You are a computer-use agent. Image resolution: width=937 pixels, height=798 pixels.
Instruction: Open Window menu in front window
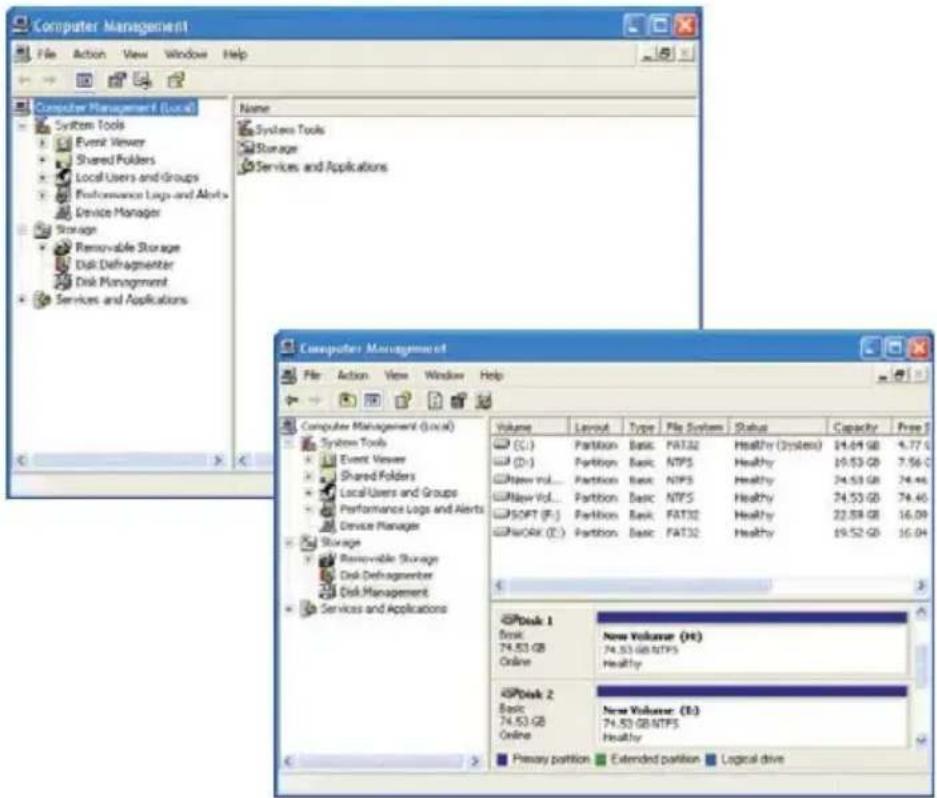click(444, 375)
